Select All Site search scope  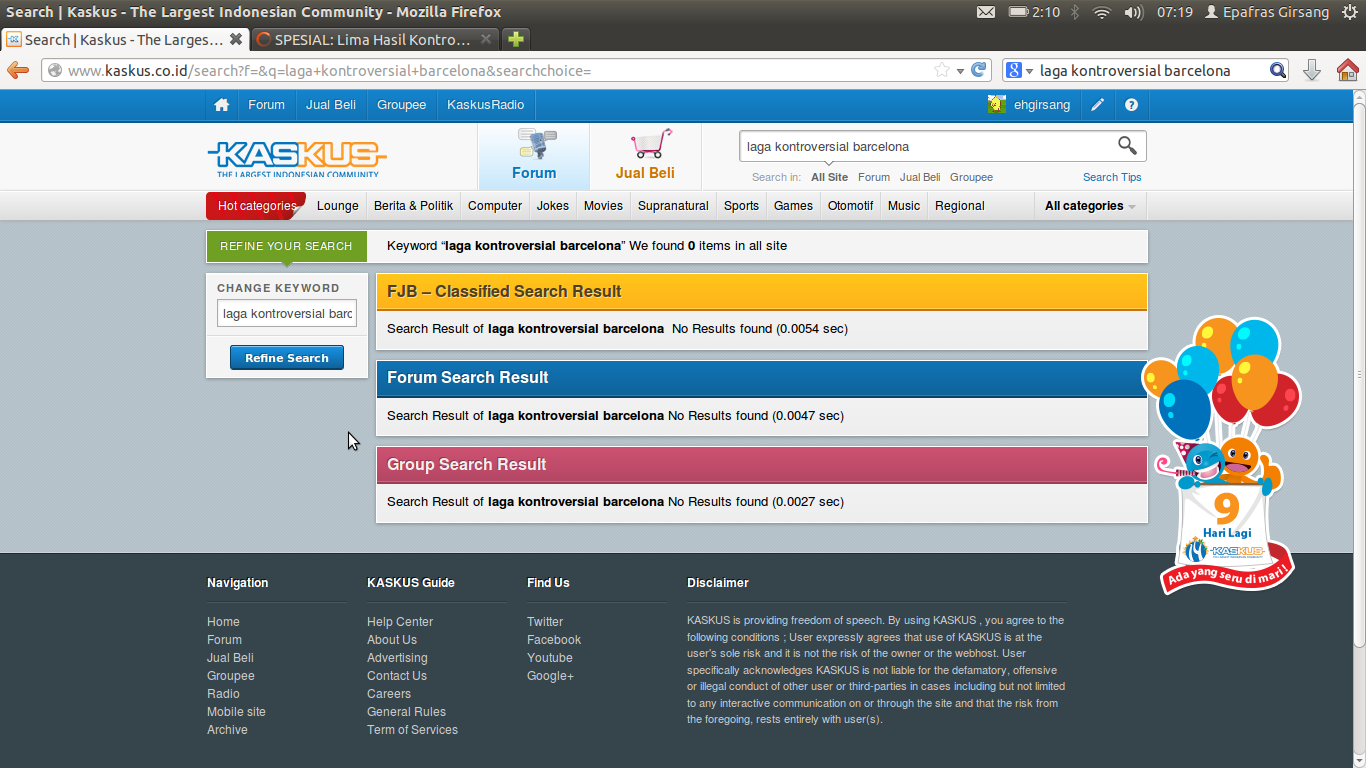coord(829,177)
